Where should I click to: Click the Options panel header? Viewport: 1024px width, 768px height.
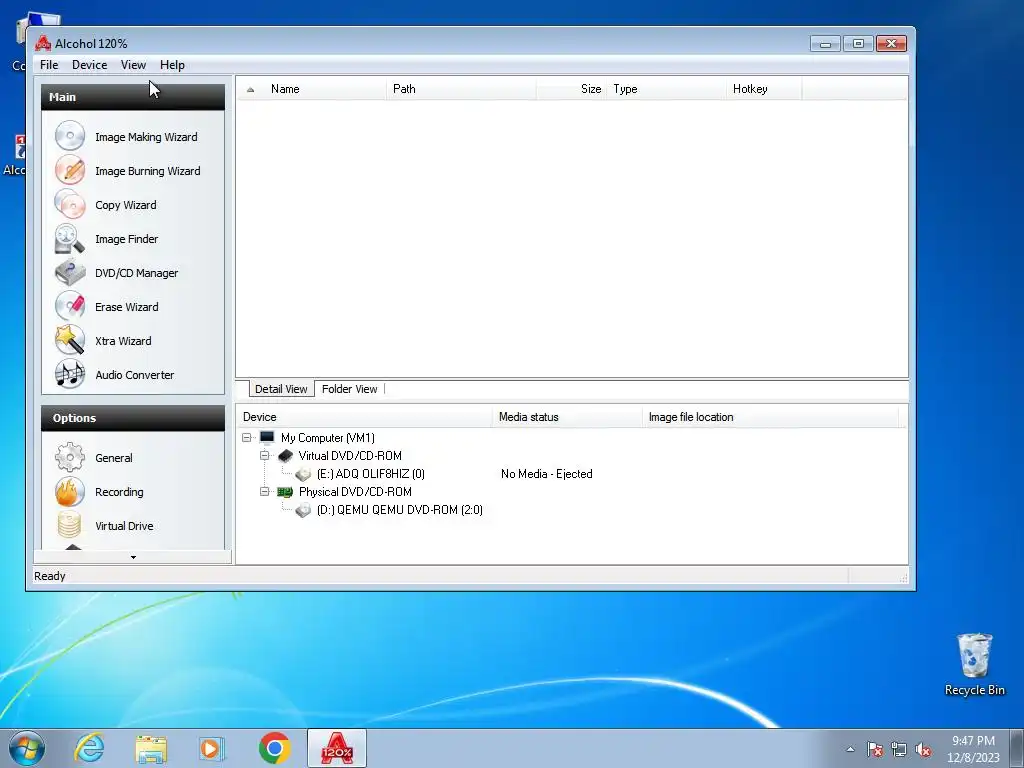pos(133,418)
